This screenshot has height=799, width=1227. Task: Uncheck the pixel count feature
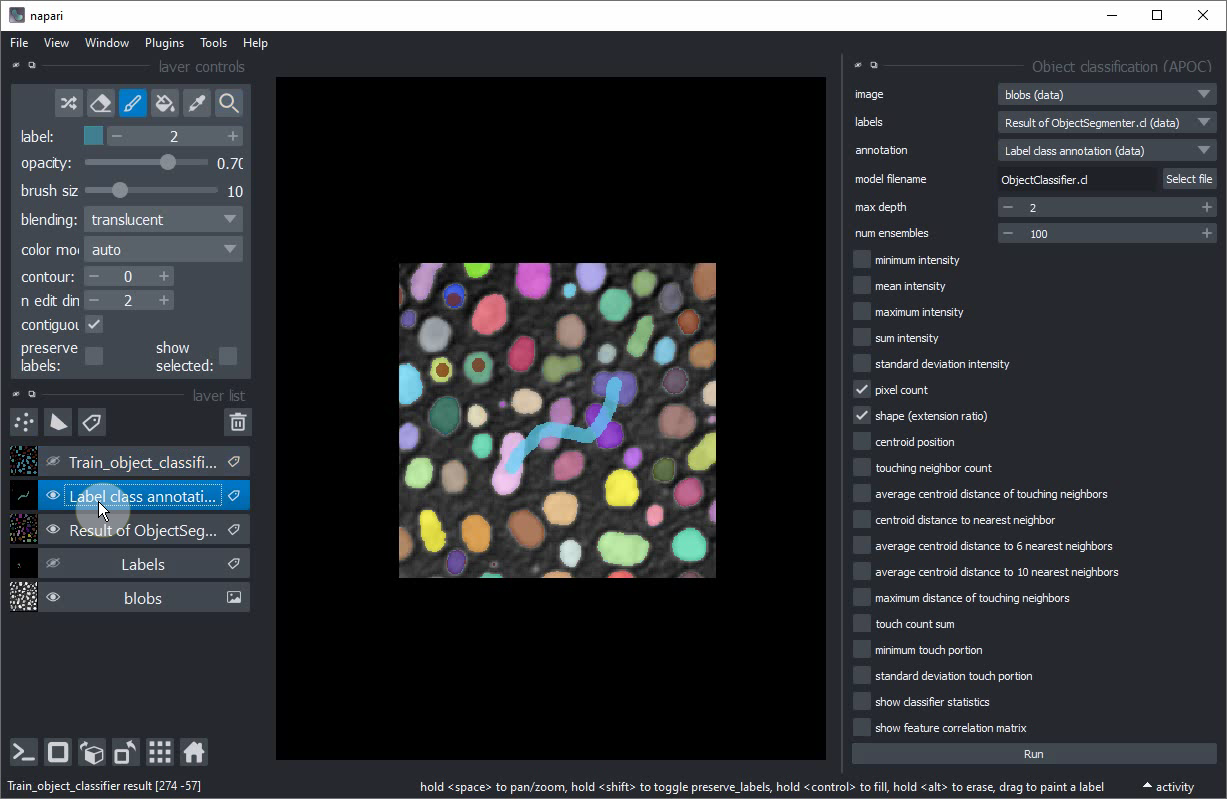[x=862, y=390]
